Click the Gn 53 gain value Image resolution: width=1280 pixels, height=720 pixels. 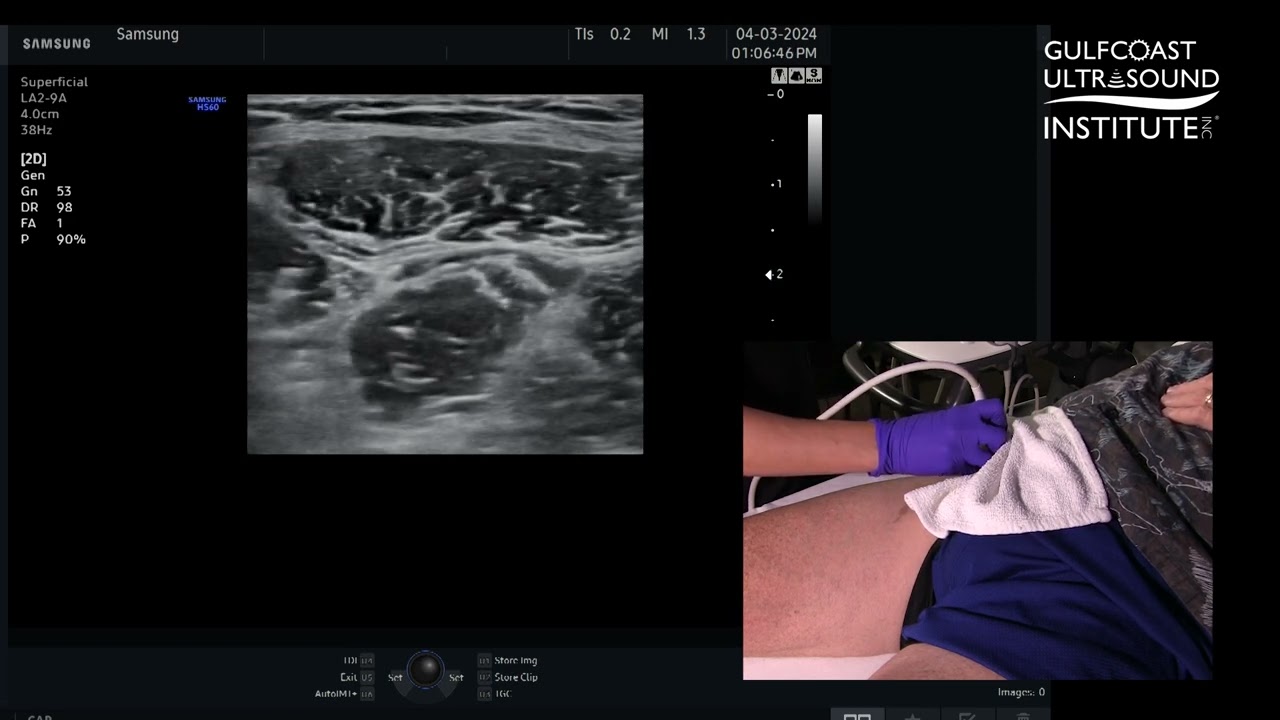coord(46,191)
